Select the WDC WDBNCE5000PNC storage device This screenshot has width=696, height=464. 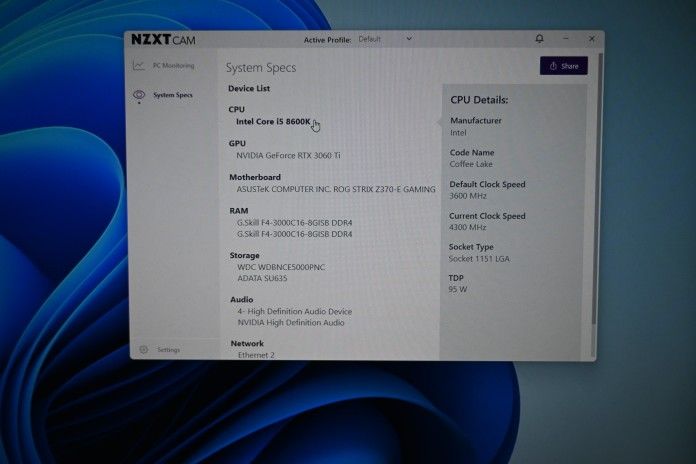pos(281,267)
